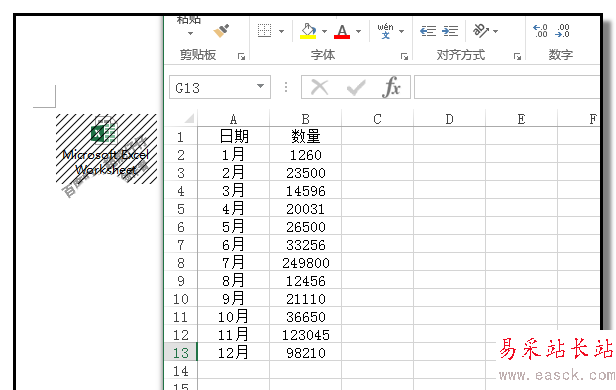Click the wén phonetic guide icon
616x390 pixels.
(385, 31)
